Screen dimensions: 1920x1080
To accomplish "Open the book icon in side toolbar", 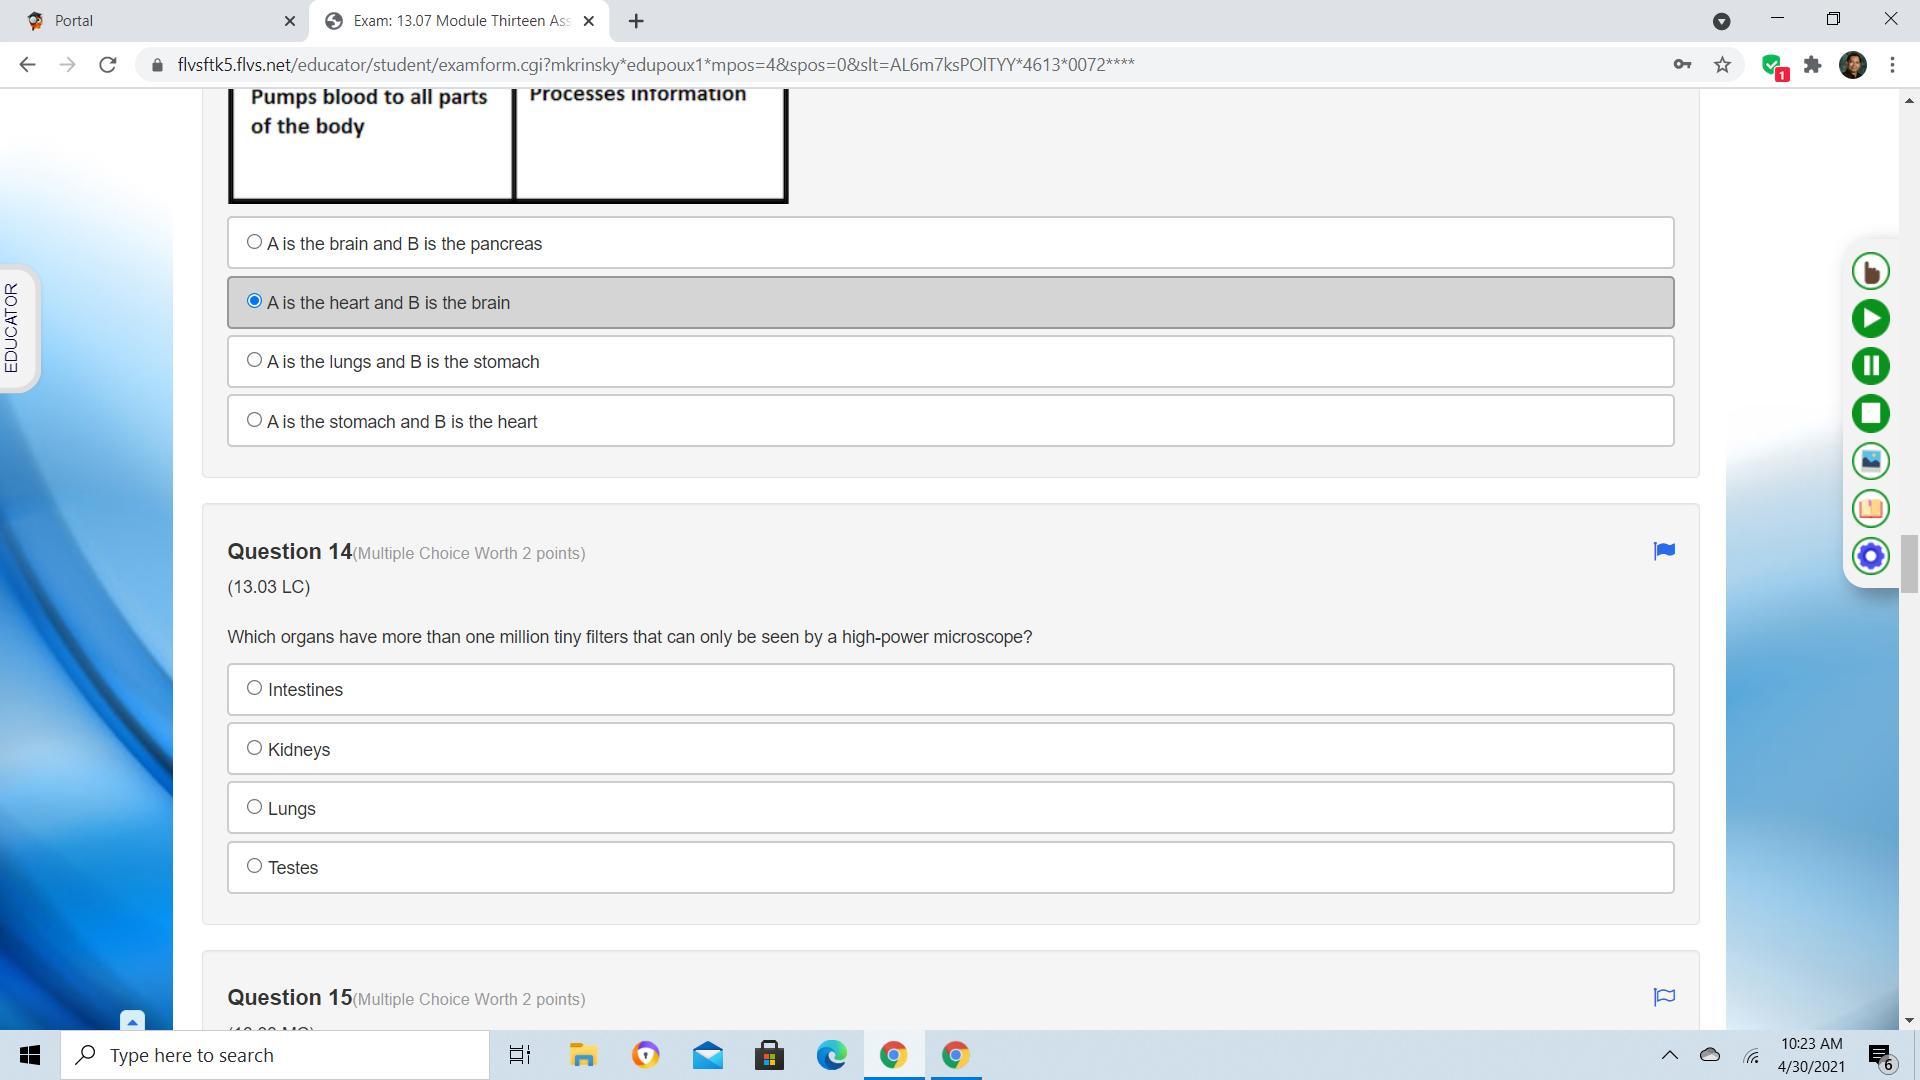I will (1870, 508).
